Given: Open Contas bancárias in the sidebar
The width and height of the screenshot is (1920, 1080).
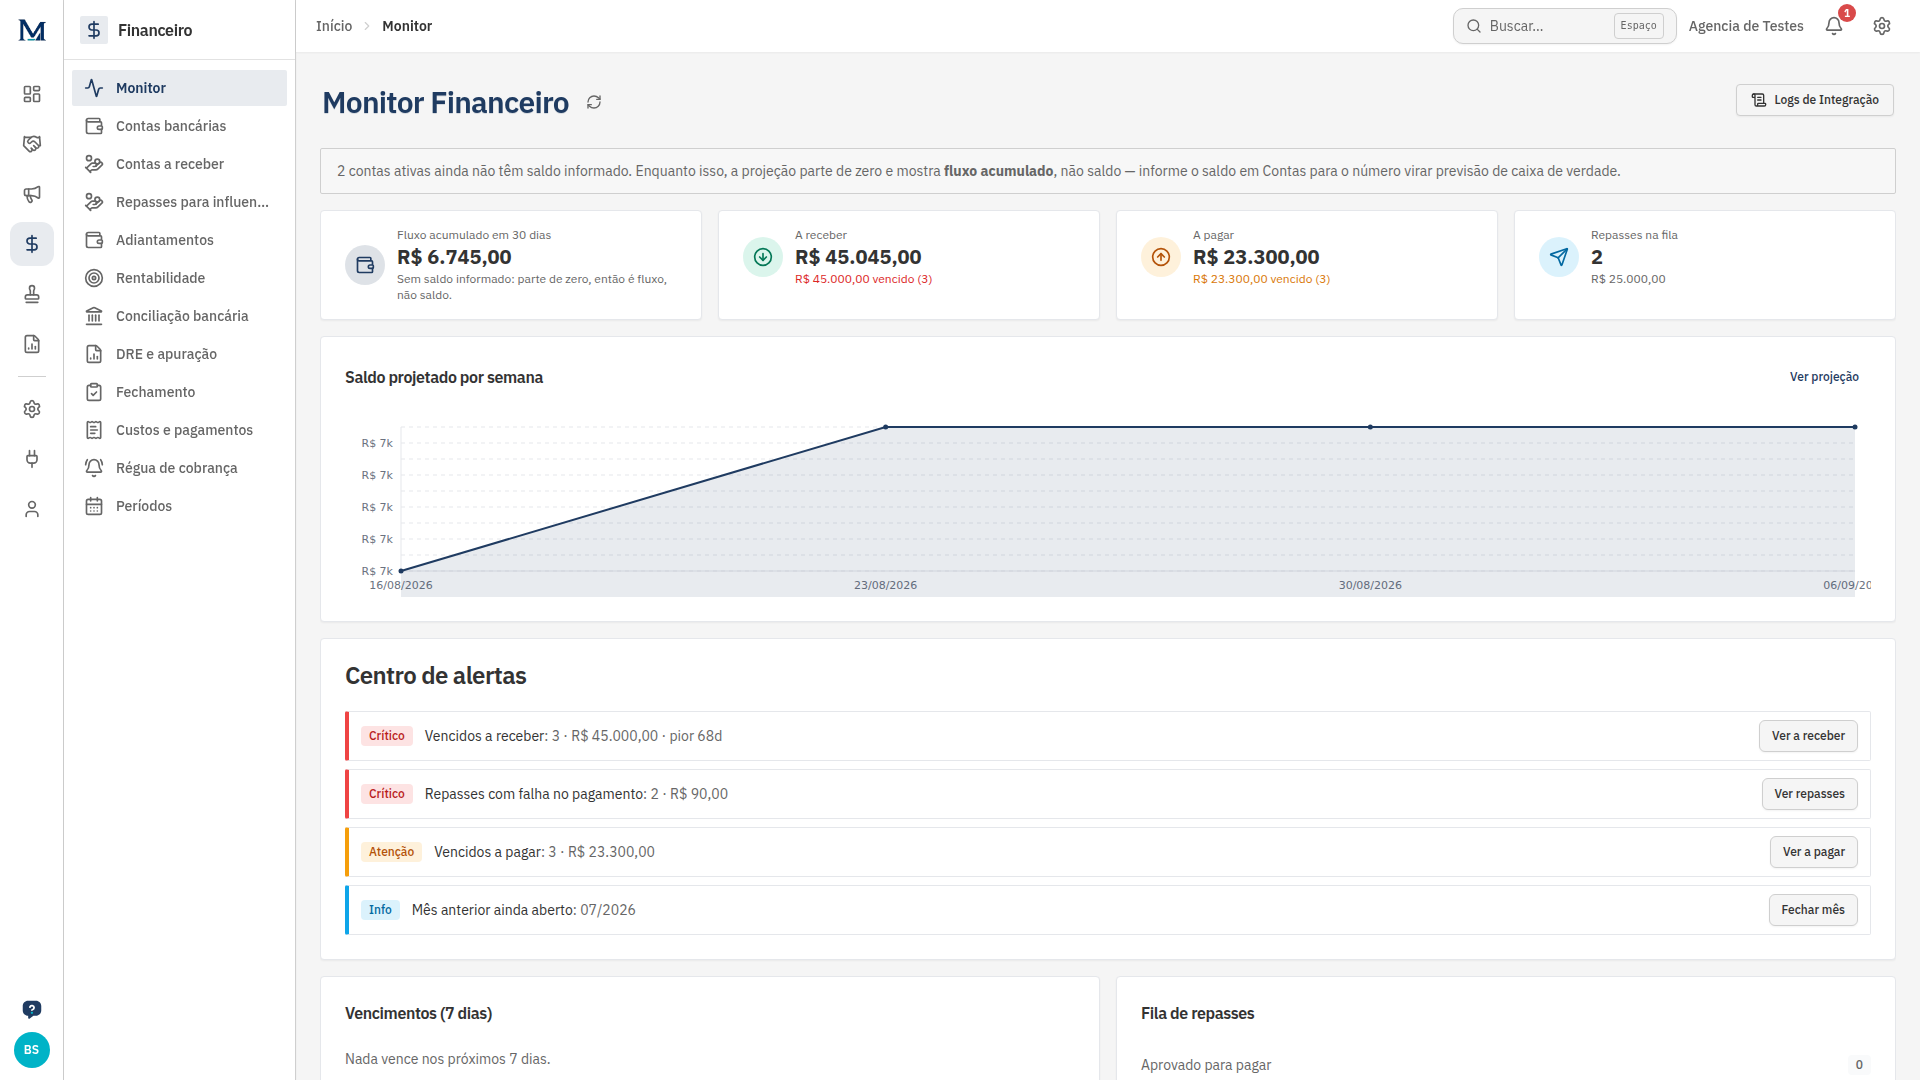Looking at the screenshot, I should pyautogui.click(x=179, y=126).
